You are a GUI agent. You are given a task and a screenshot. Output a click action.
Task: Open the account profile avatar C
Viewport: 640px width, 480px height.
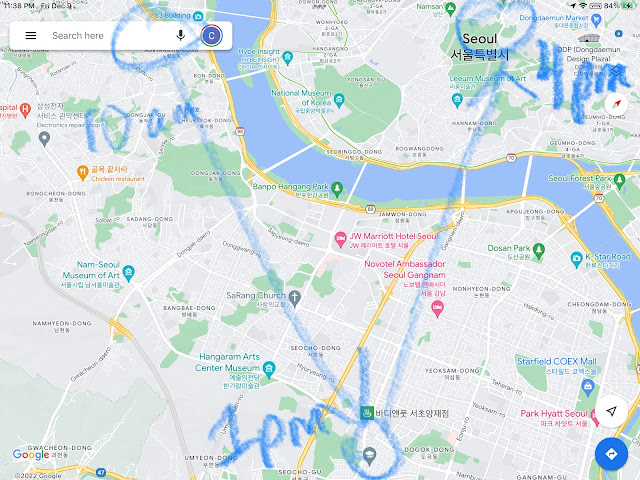[211, 36]
